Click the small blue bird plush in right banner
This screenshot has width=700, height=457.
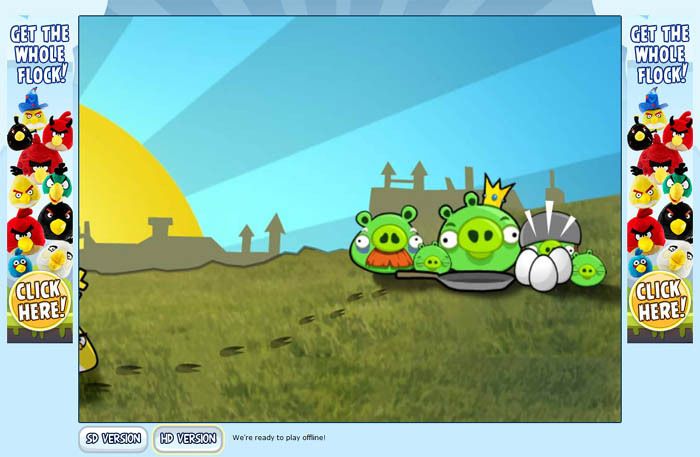(640, 263)
